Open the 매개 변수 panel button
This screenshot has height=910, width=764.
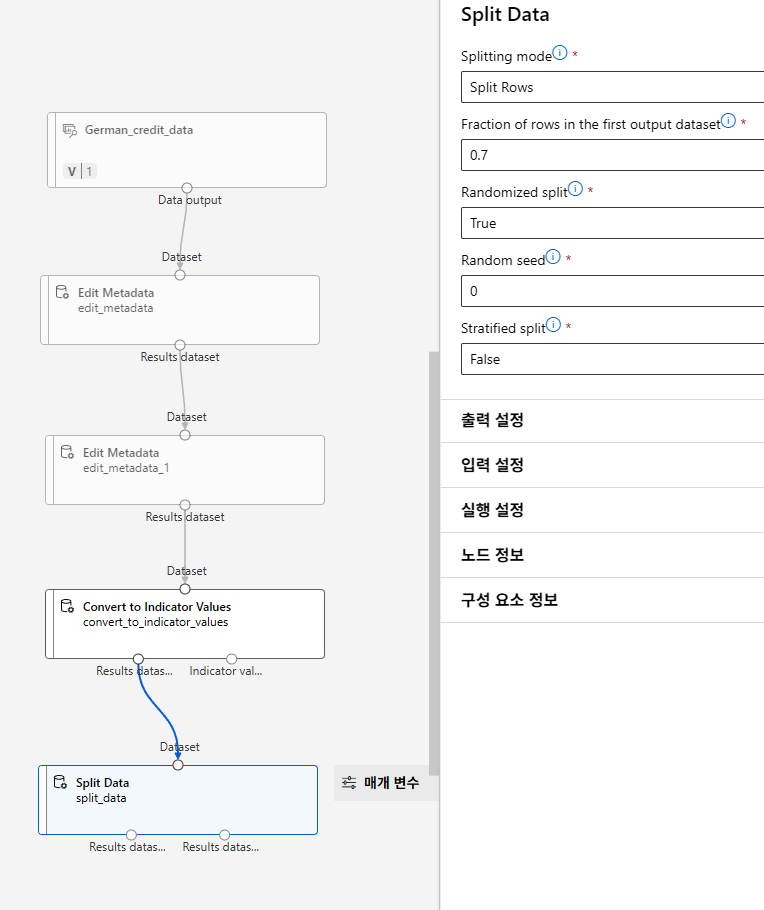[x=386, y=783]
